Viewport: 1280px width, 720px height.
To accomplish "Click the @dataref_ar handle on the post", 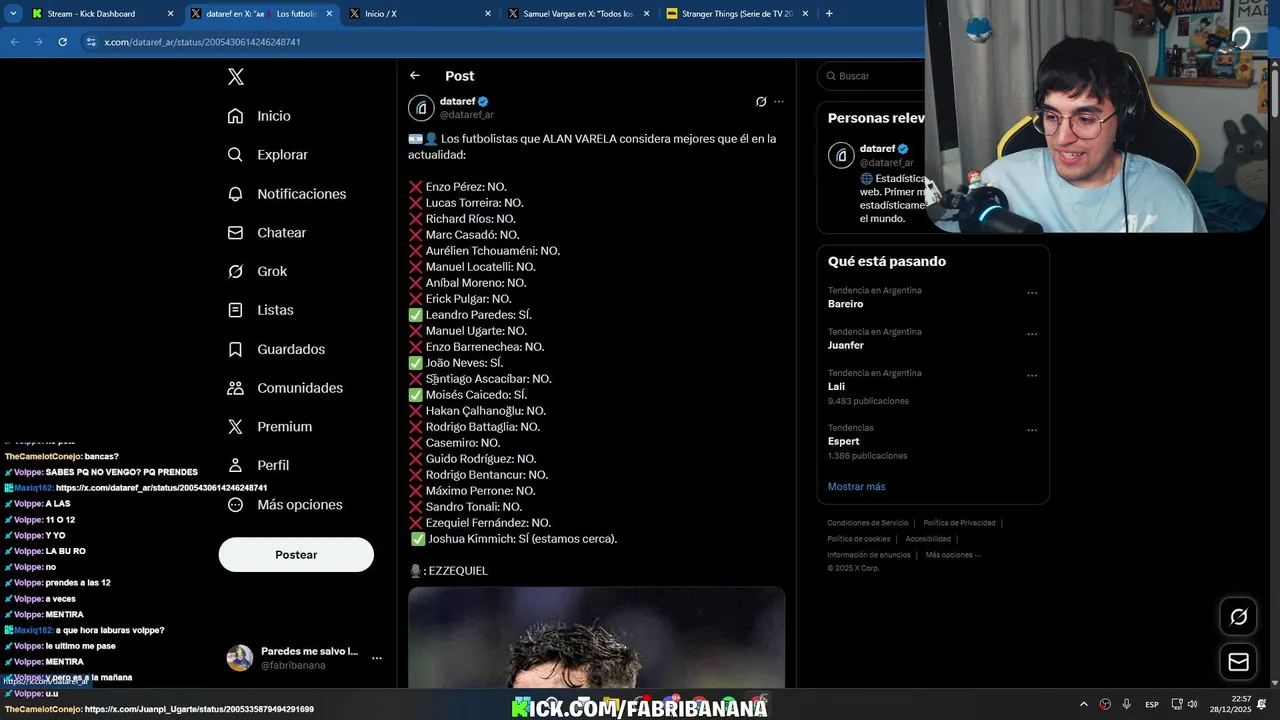I will tap(467, 115).
